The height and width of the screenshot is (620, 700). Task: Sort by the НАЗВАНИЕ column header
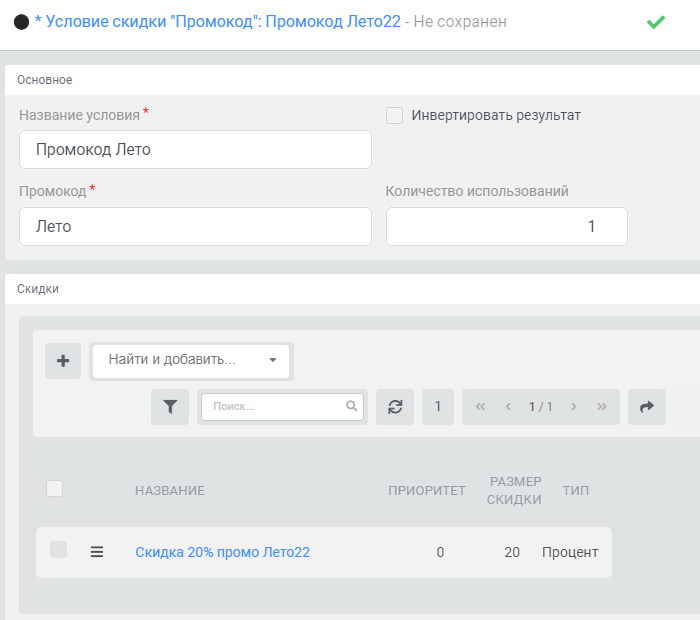(x=170, y=491)
